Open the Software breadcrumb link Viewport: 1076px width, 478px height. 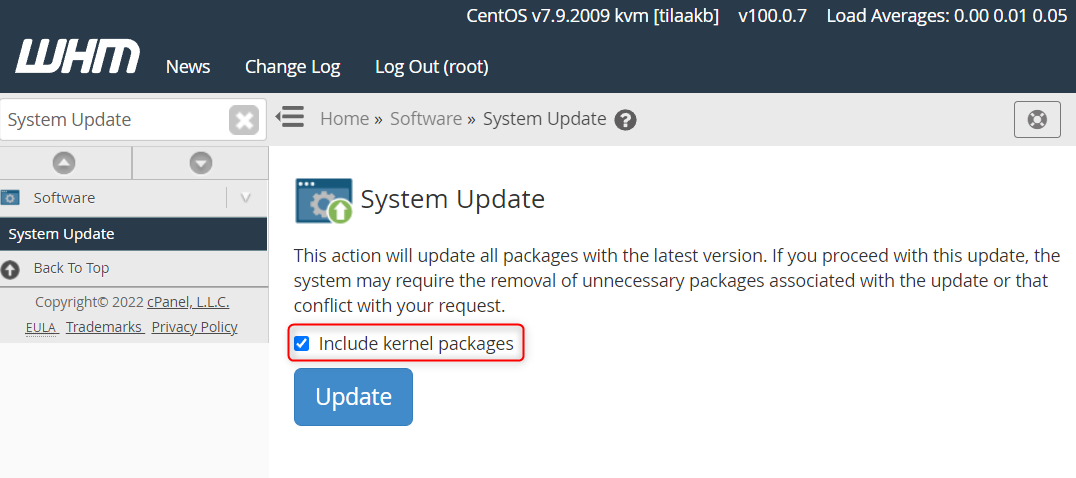426,119
